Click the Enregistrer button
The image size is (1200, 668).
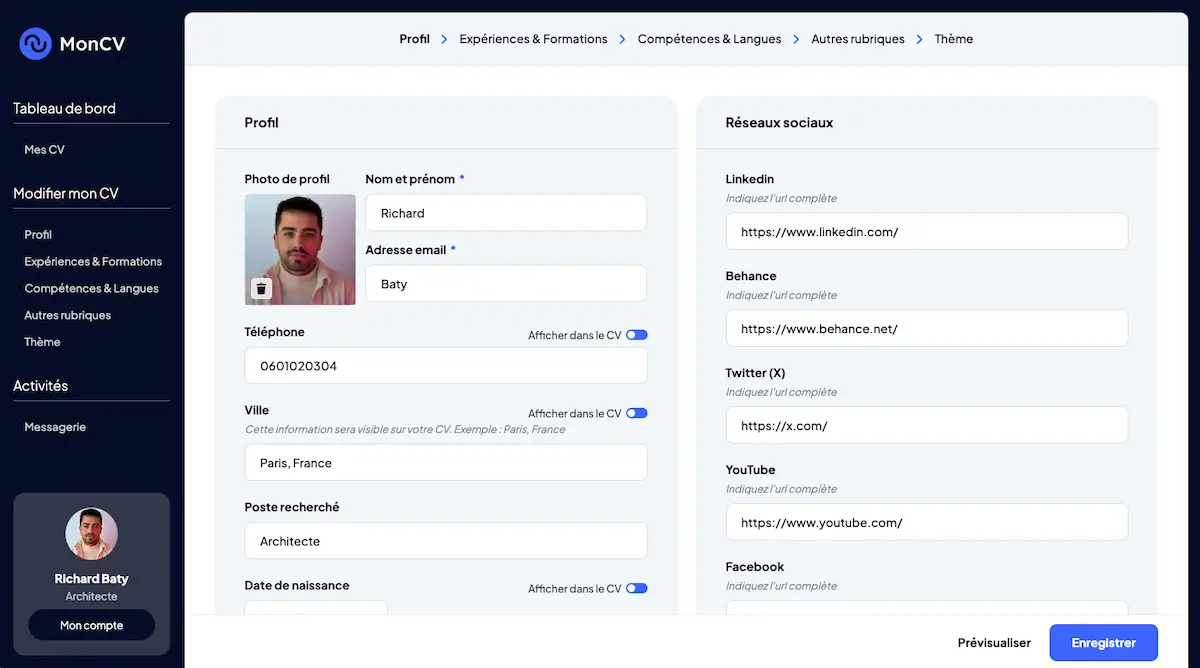click(x=1103, y=643)
